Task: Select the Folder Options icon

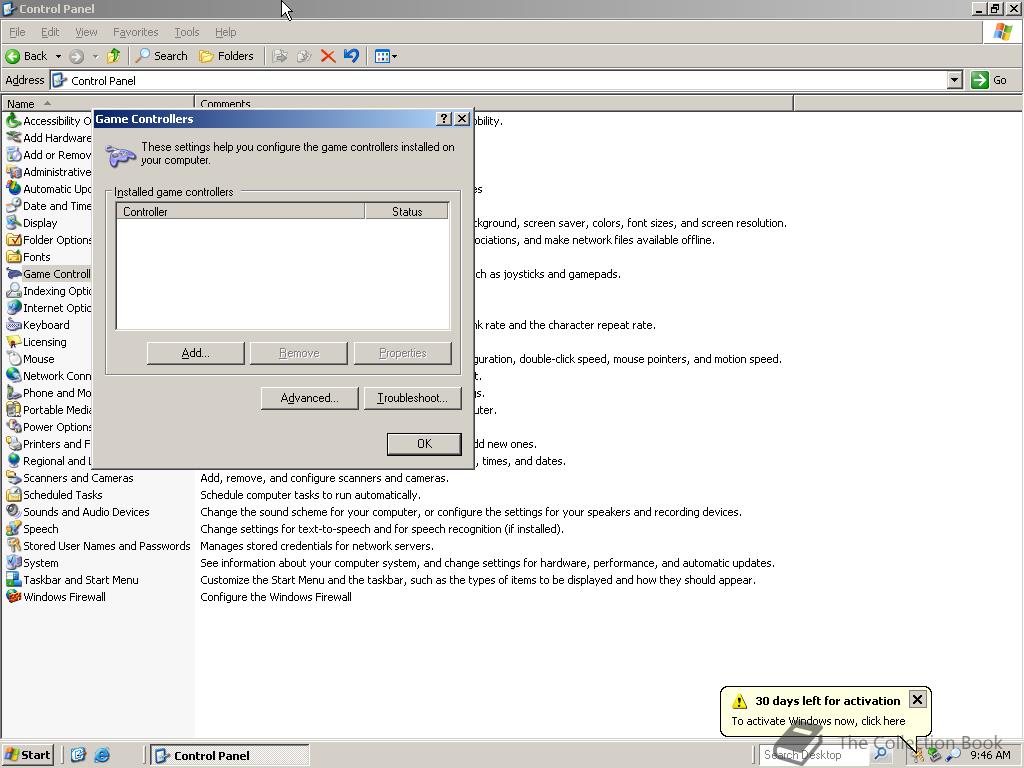Action: 13,240
